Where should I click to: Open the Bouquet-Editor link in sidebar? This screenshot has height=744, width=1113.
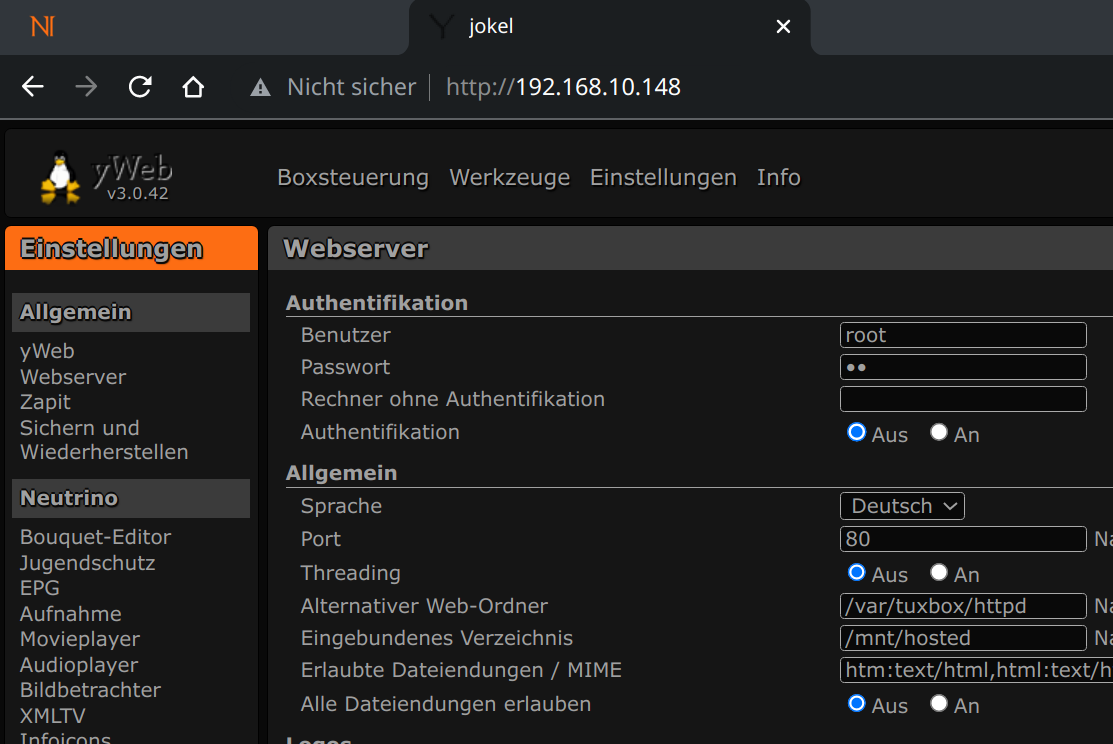coord(95,537)
